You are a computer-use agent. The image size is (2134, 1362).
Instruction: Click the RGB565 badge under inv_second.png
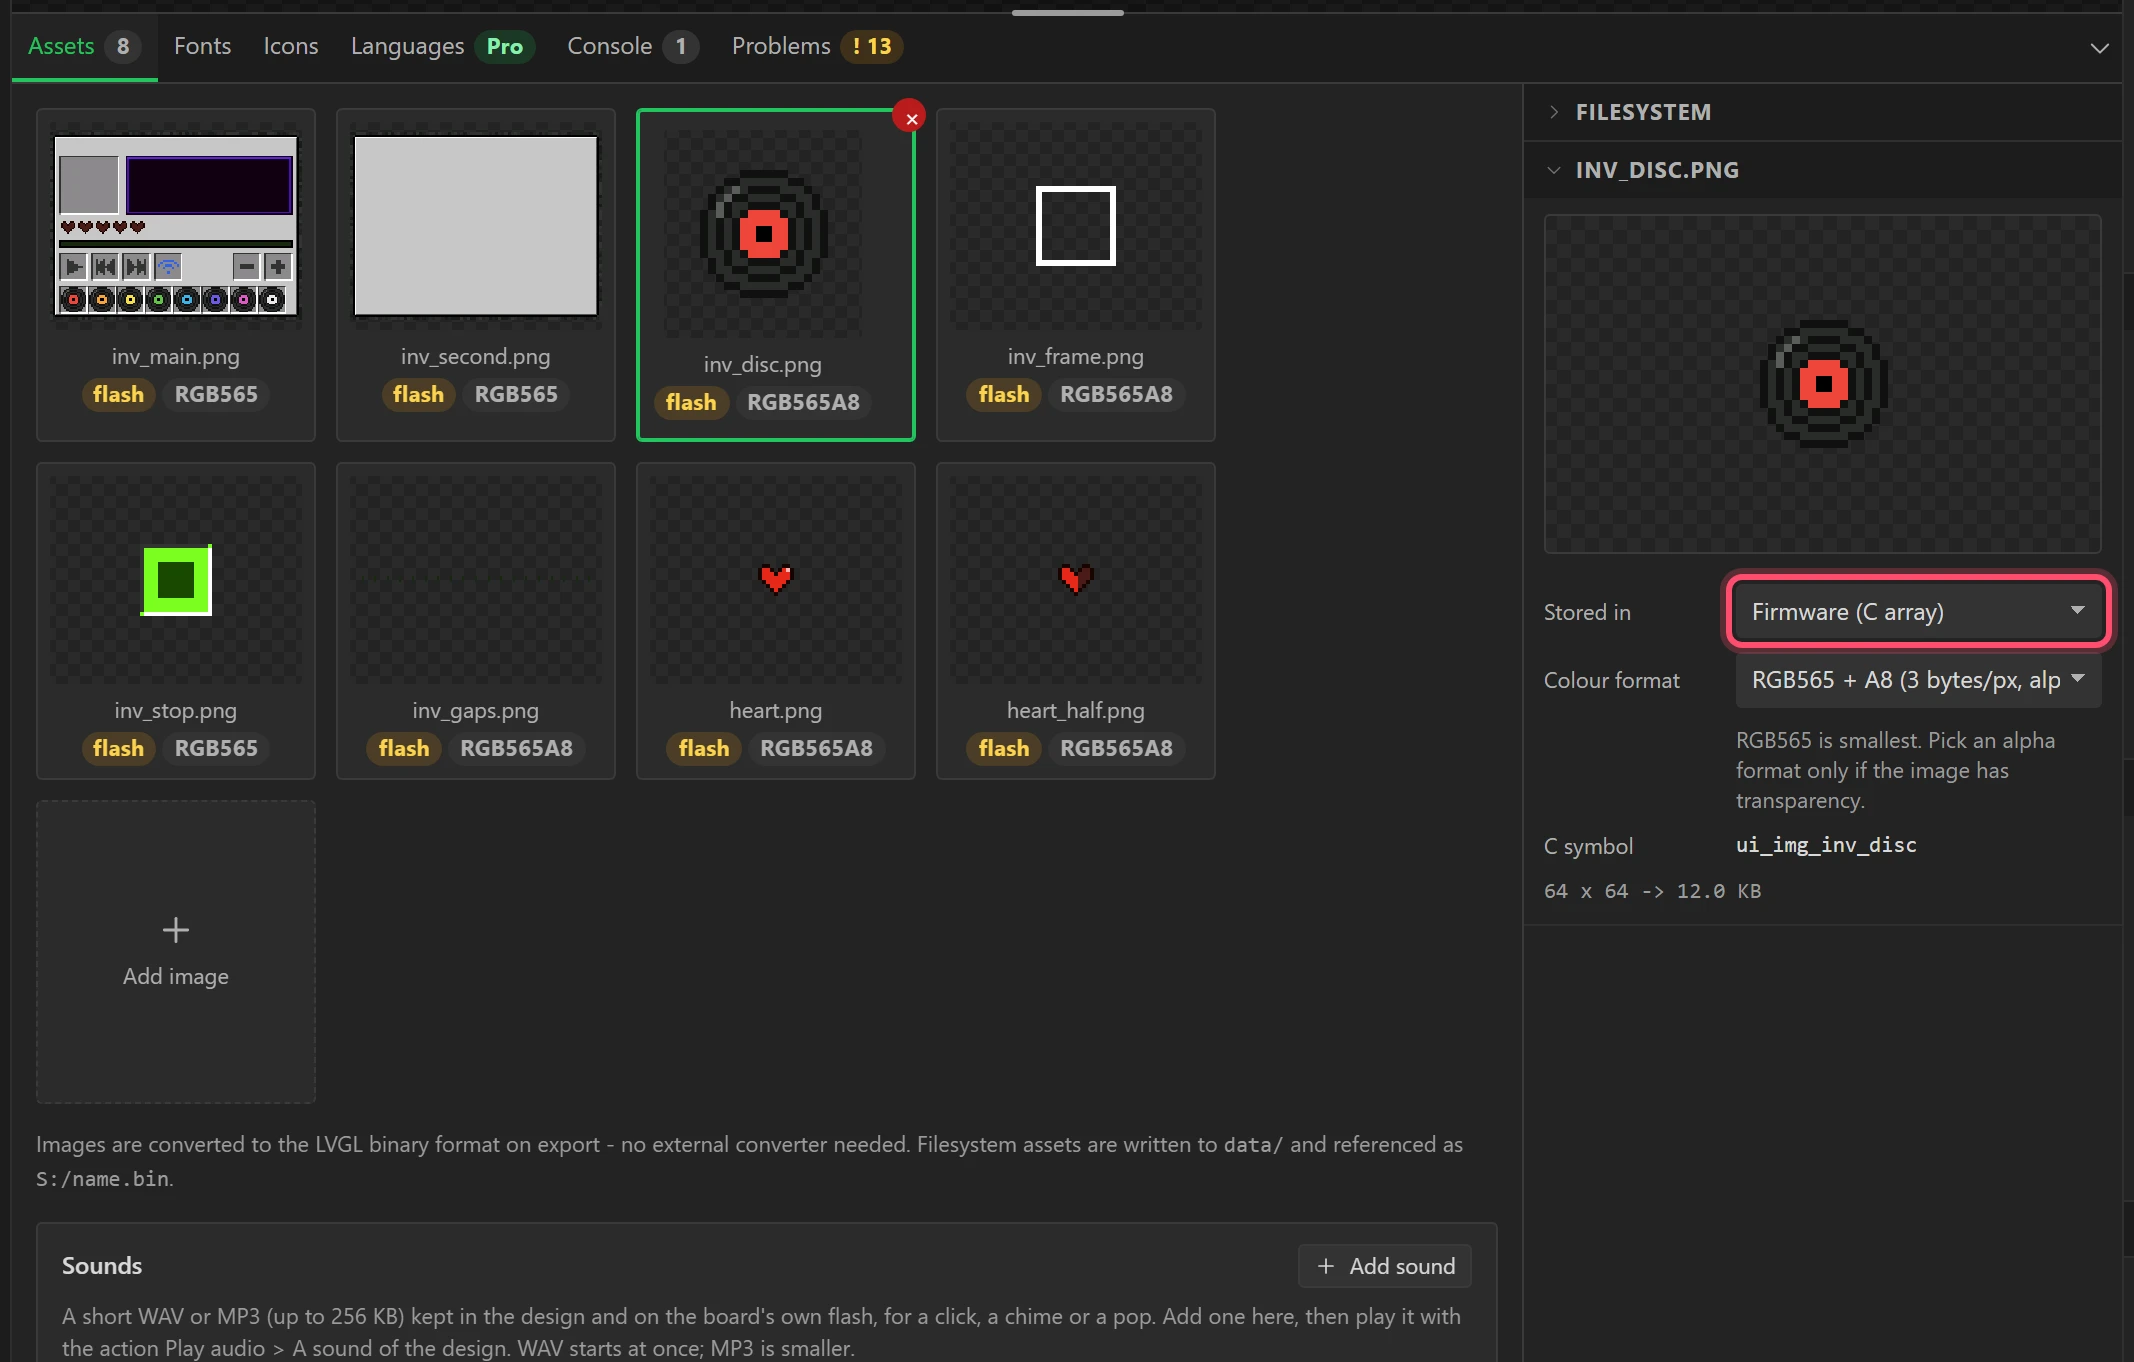pos(516,394)
